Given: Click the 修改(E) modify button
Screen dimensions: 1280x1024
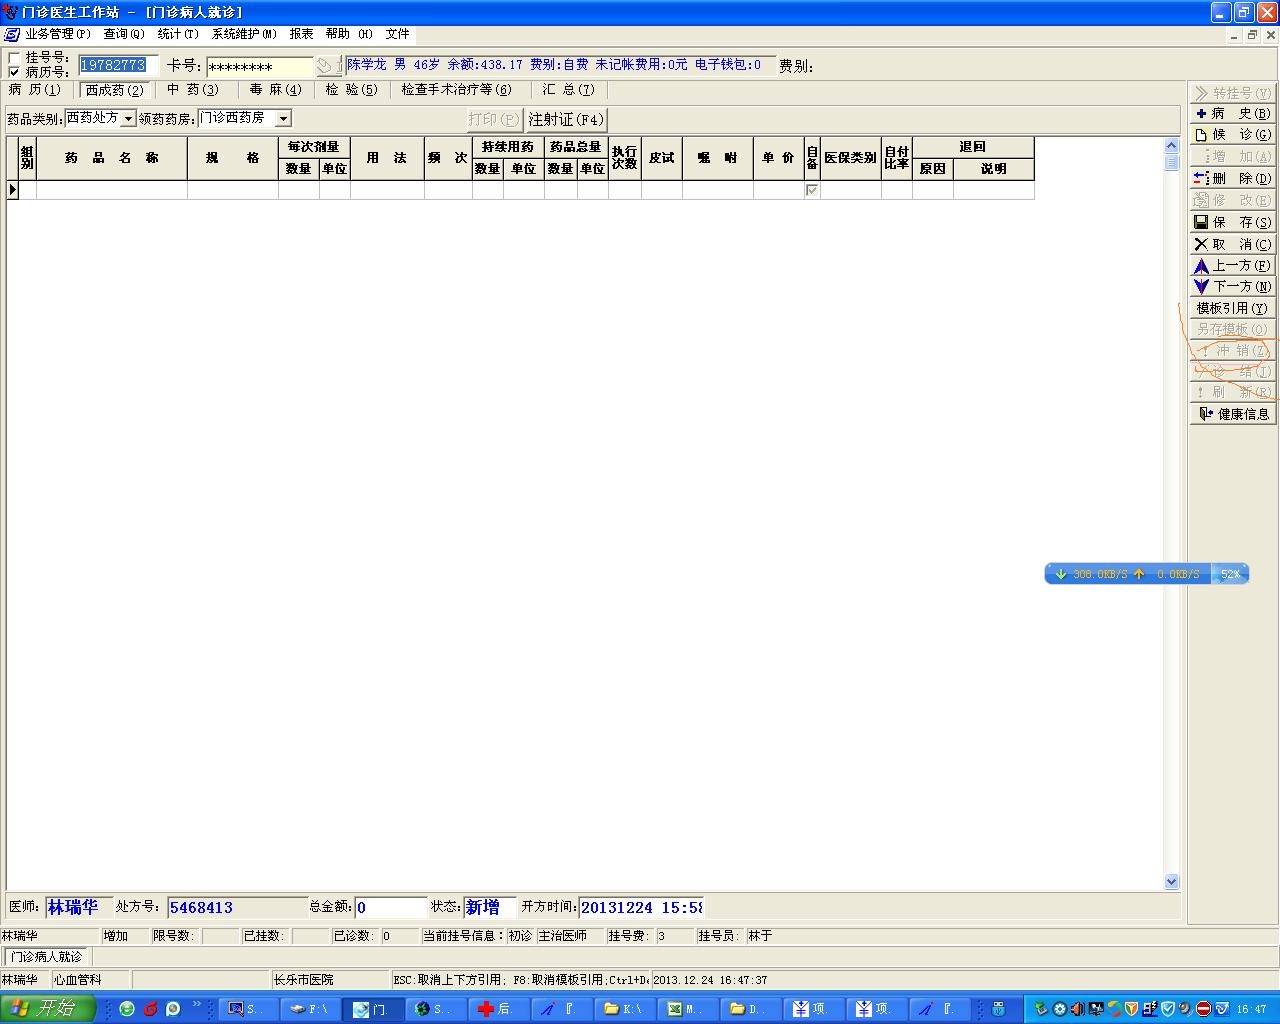Looking at the screenshot, I should click(1232, 200).
